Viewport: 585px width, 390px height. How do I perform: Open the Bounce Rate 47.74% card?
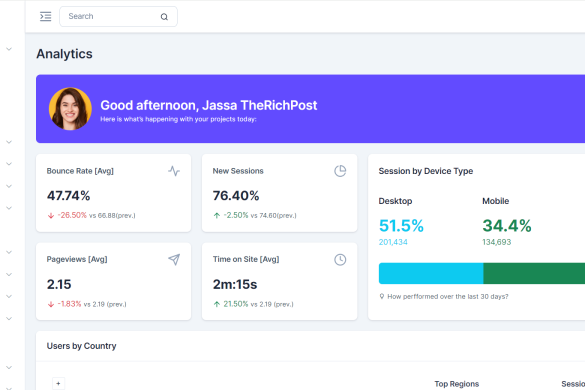113,193
